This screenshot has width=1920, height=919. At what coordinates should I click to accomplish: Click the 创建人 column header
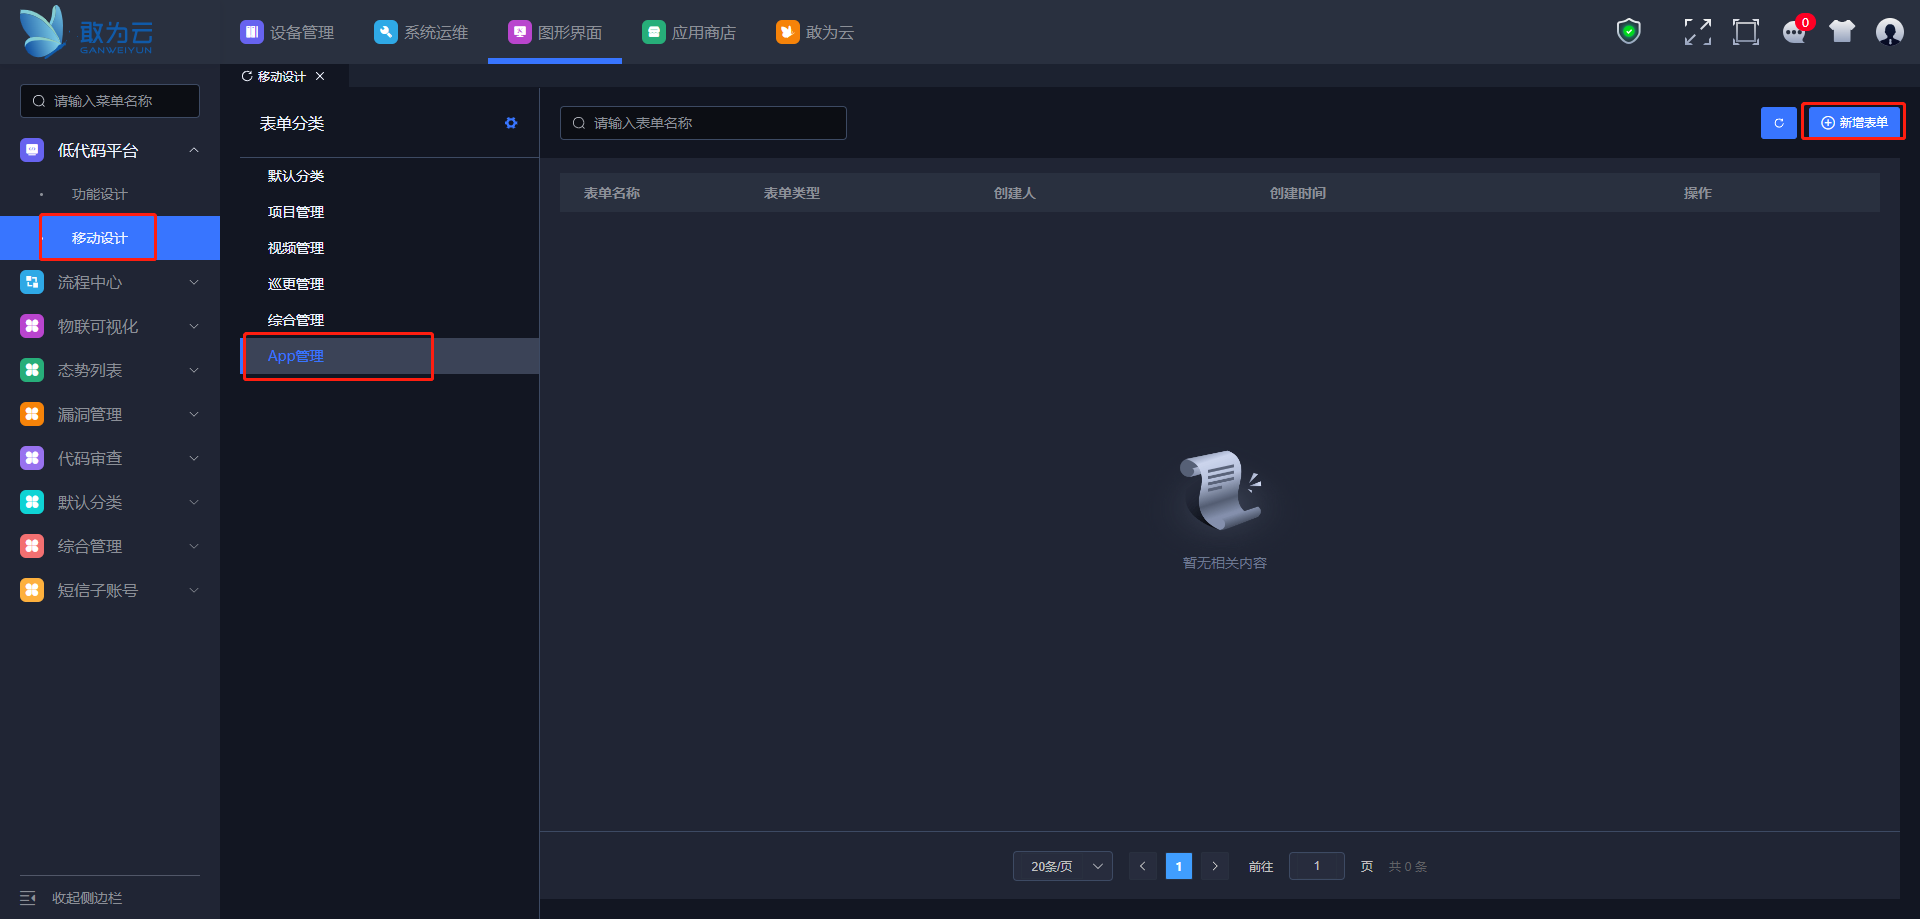(x=1015, y=193)
